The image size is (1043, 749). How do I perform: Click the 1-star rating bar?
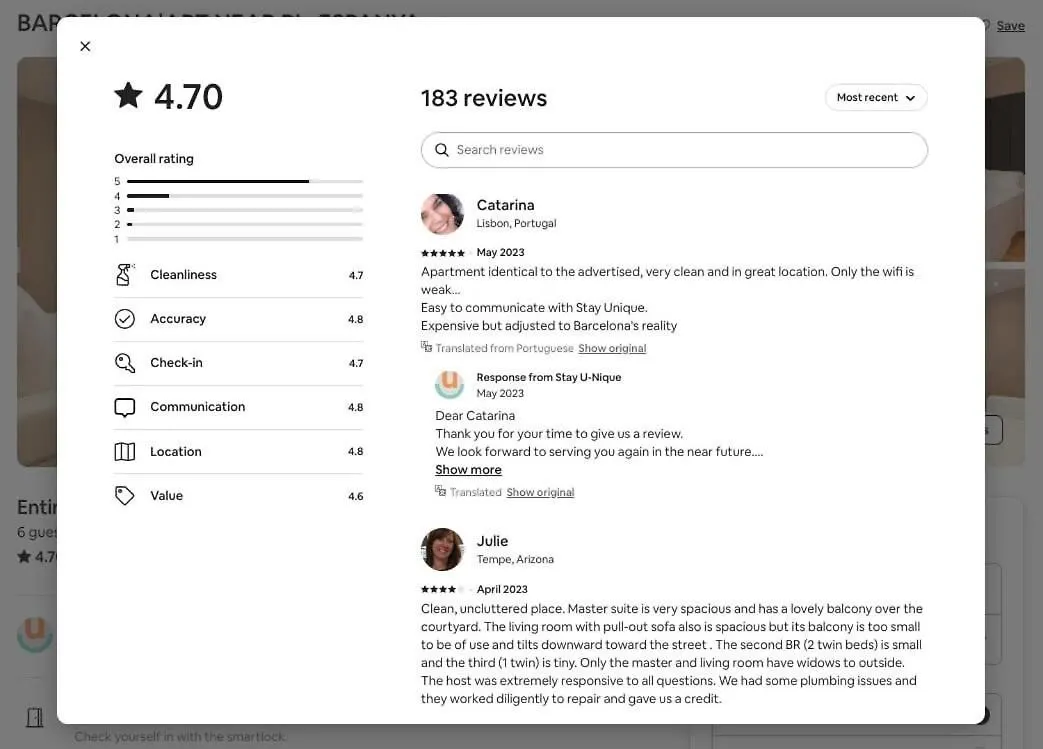245,239
